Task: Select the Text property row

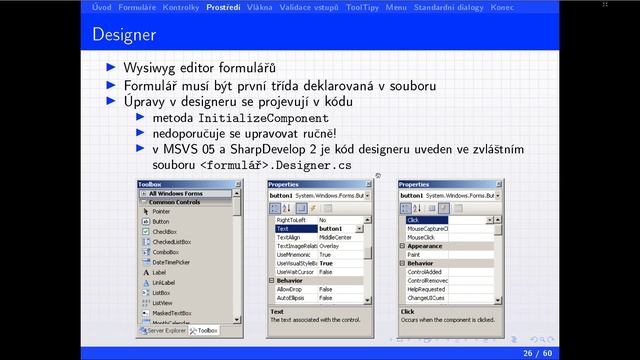Action: pyautogui.click(x=319, y=229)
